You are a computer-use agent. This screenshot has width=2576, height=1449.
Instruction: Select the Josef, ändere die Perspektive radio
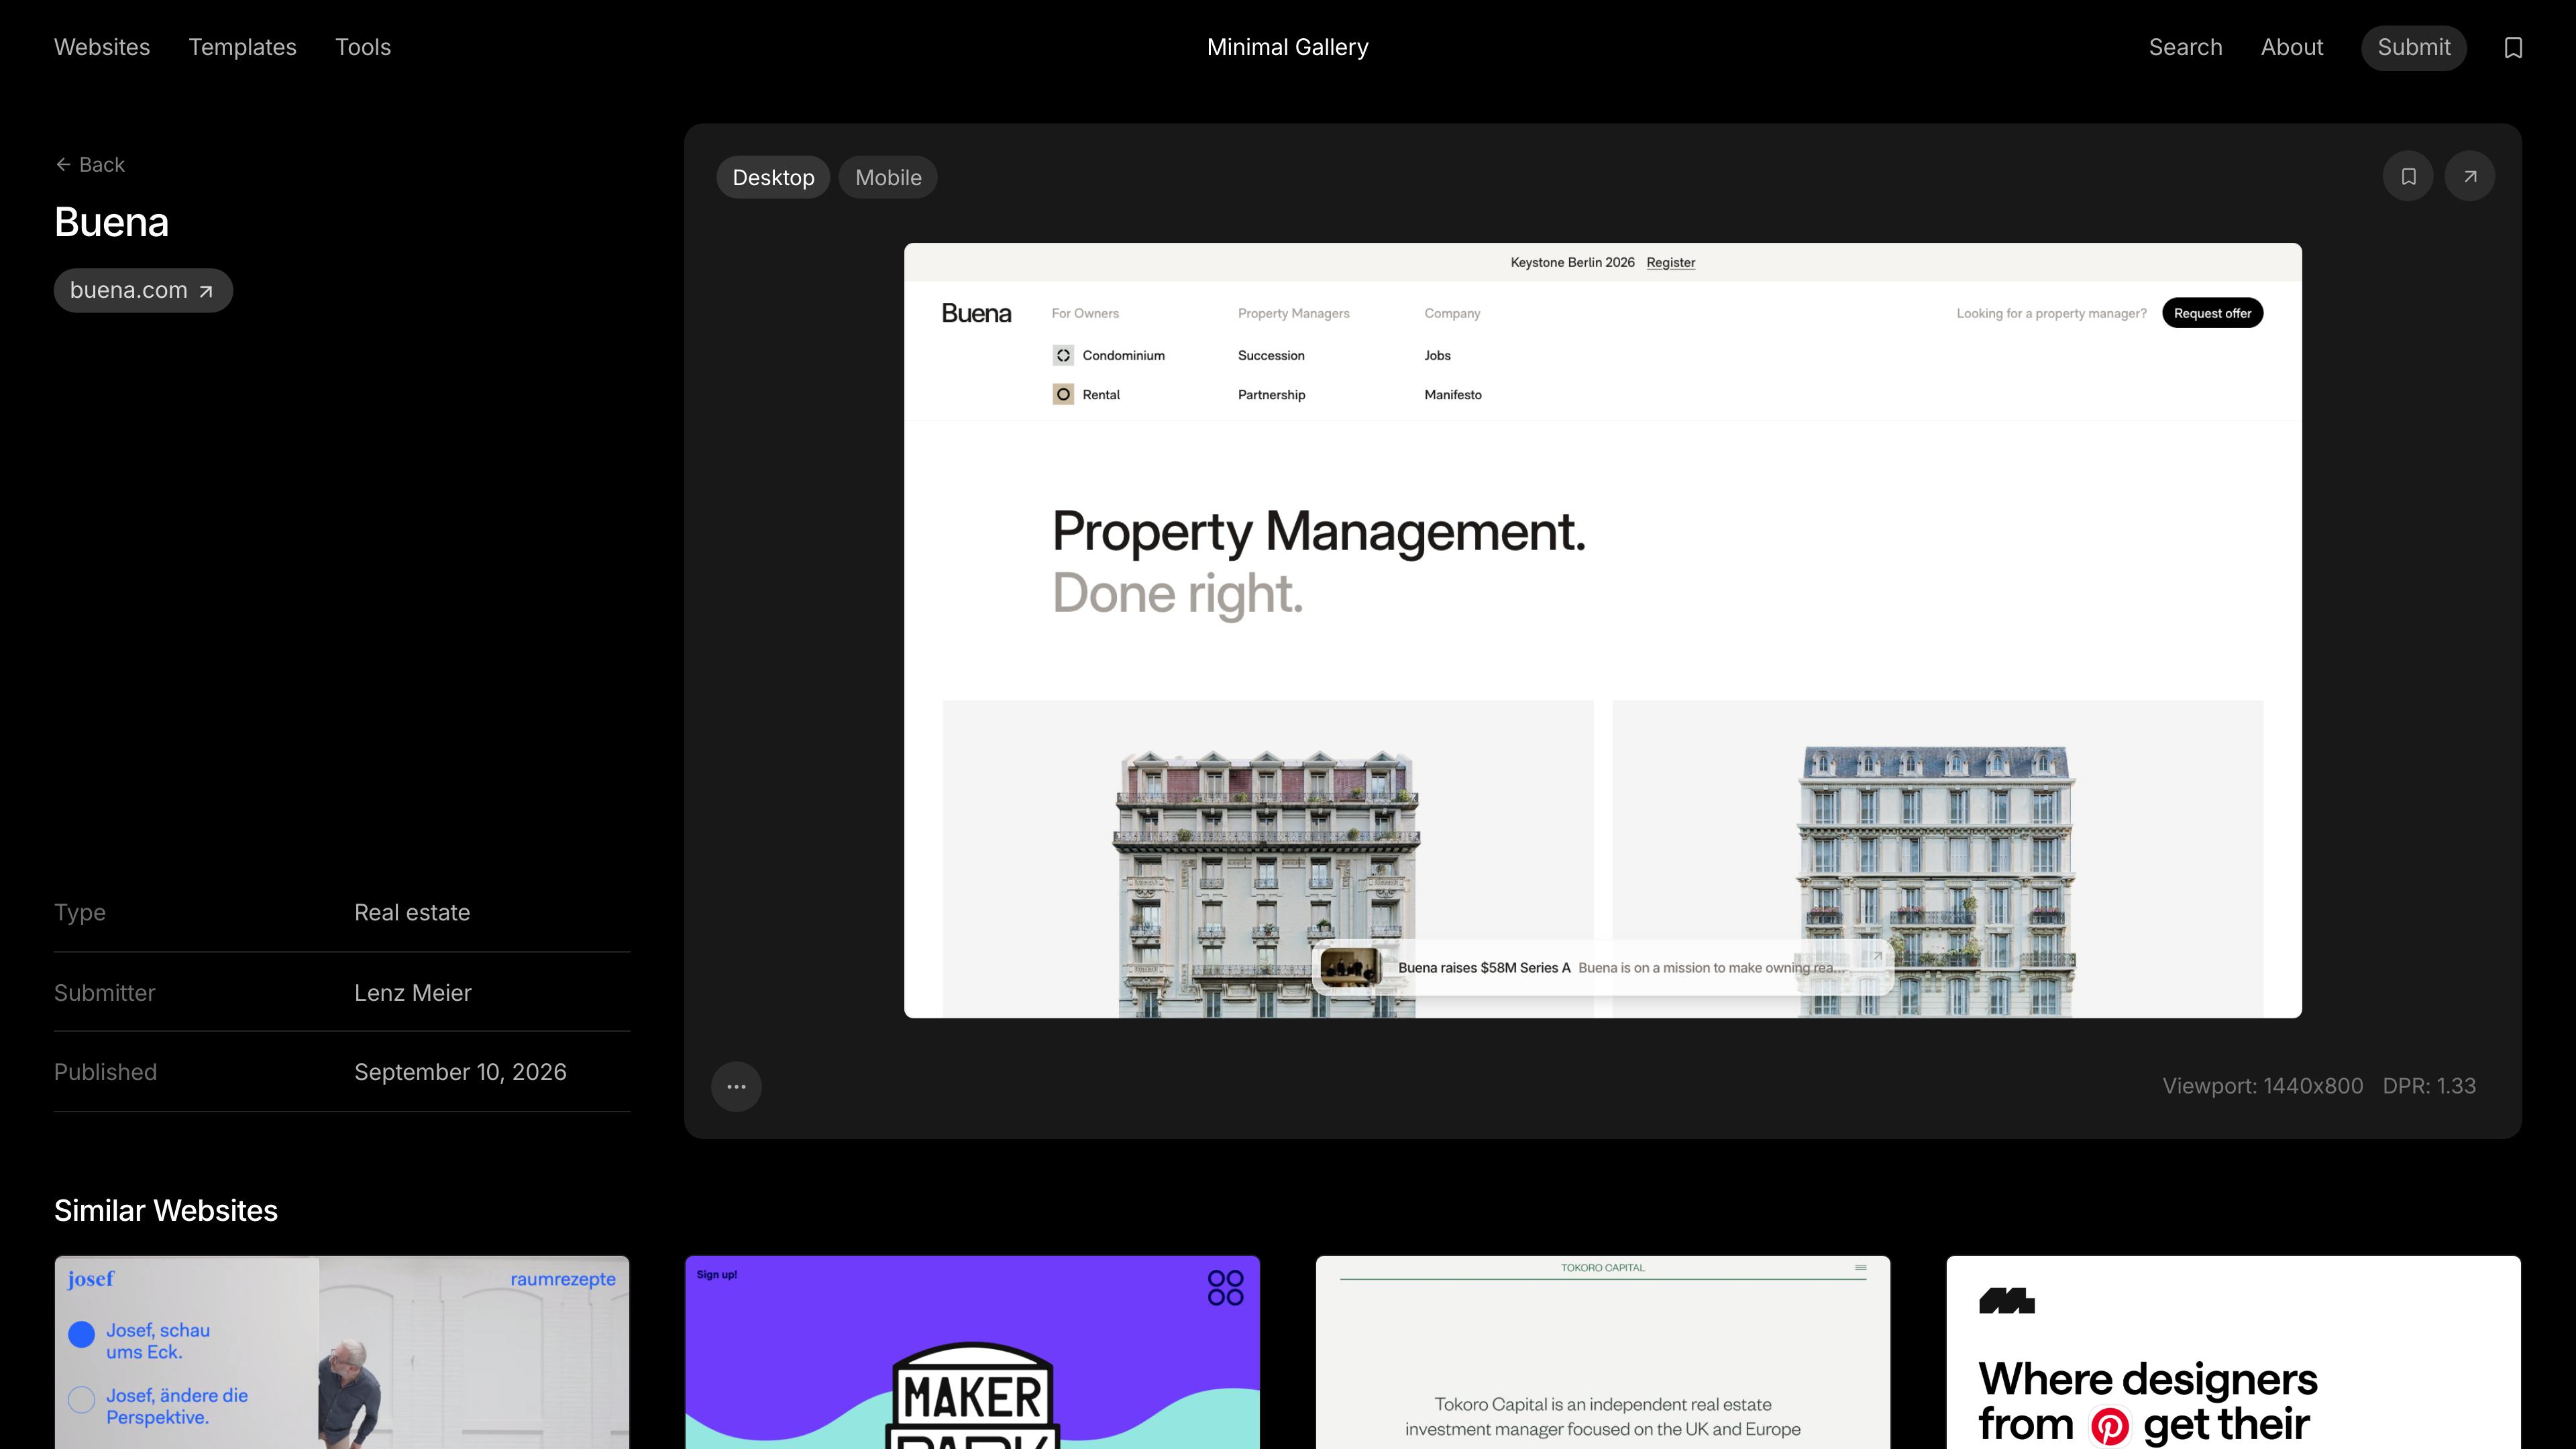[x=82, y=1399]
